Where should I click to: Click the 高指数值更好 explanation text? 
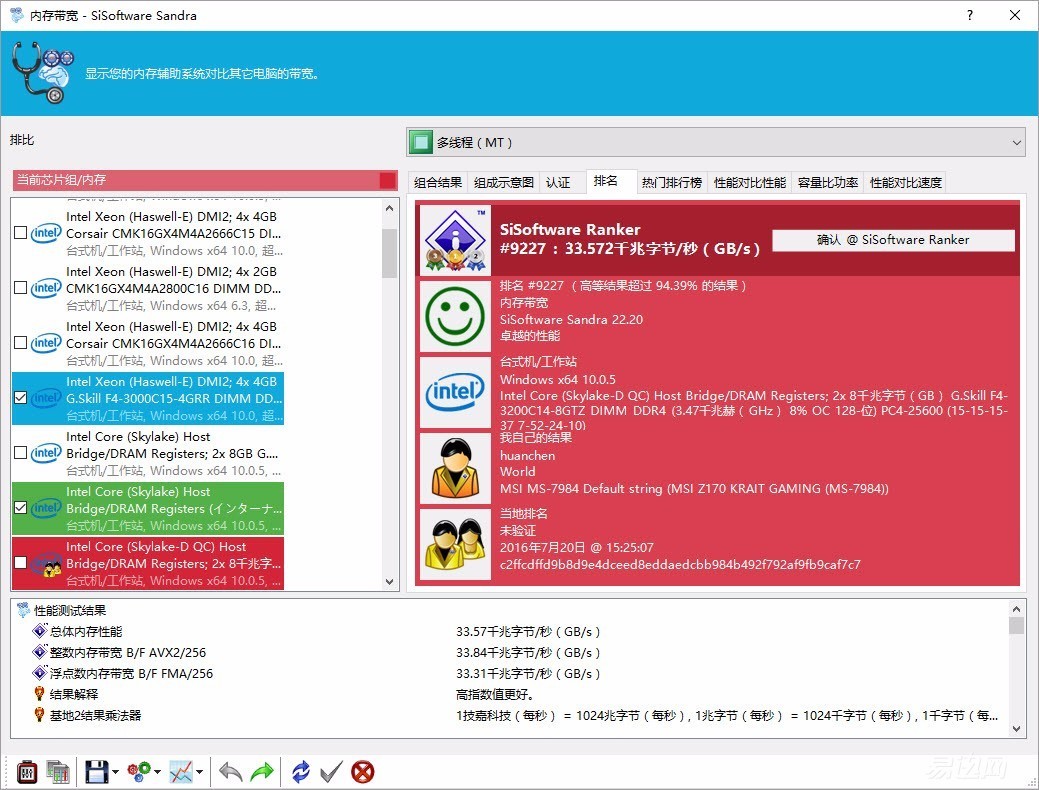(495, 695)
